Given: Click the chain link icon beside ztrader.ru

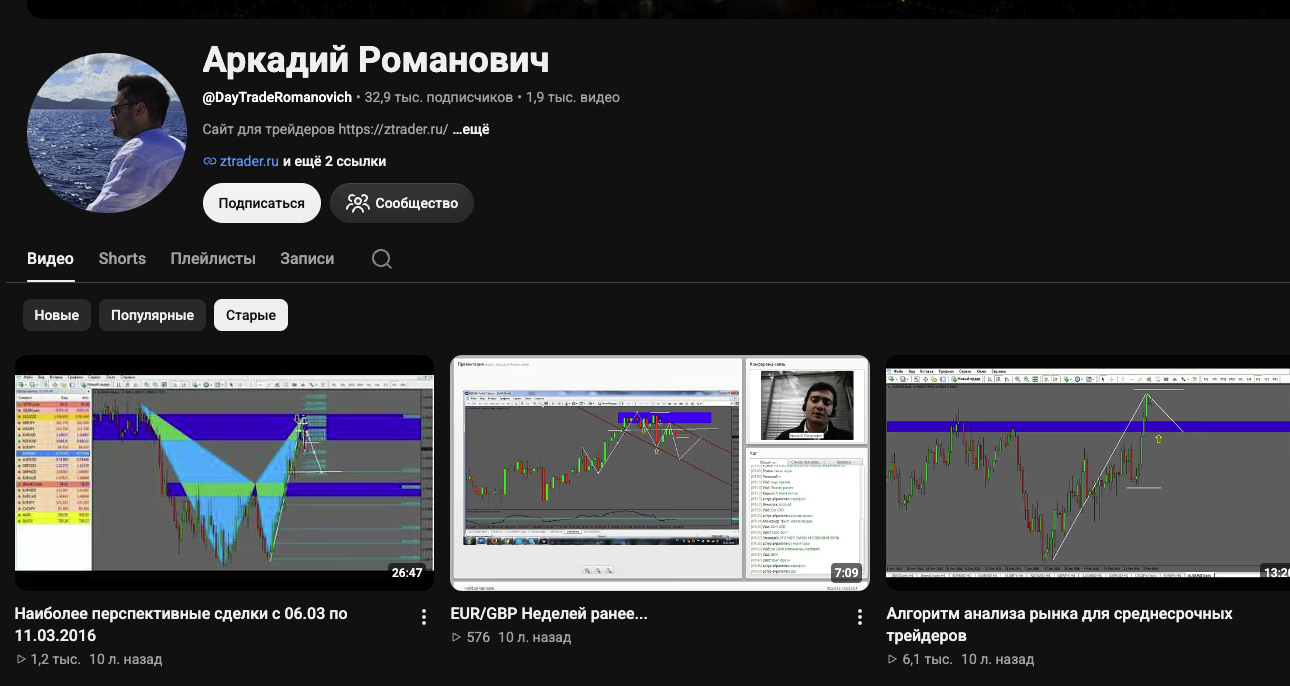Looking at the screenshot, I should tap(209, 161).
